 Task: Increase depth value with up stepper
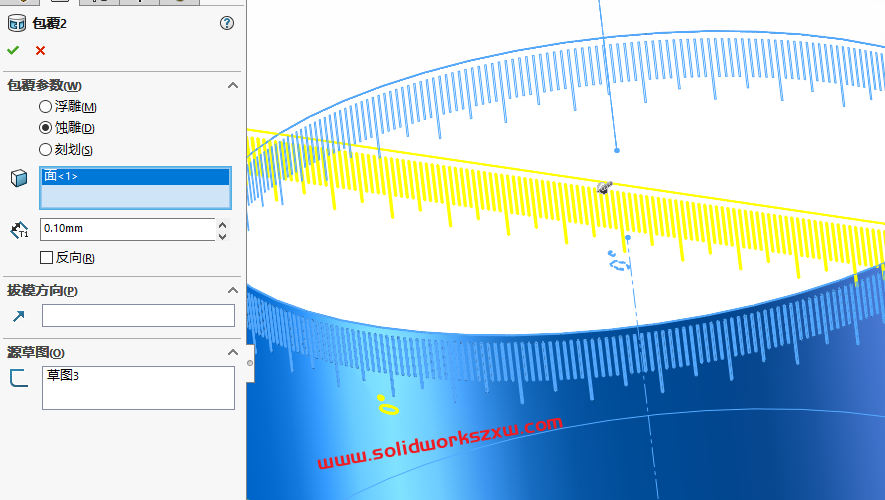[222, 224]
